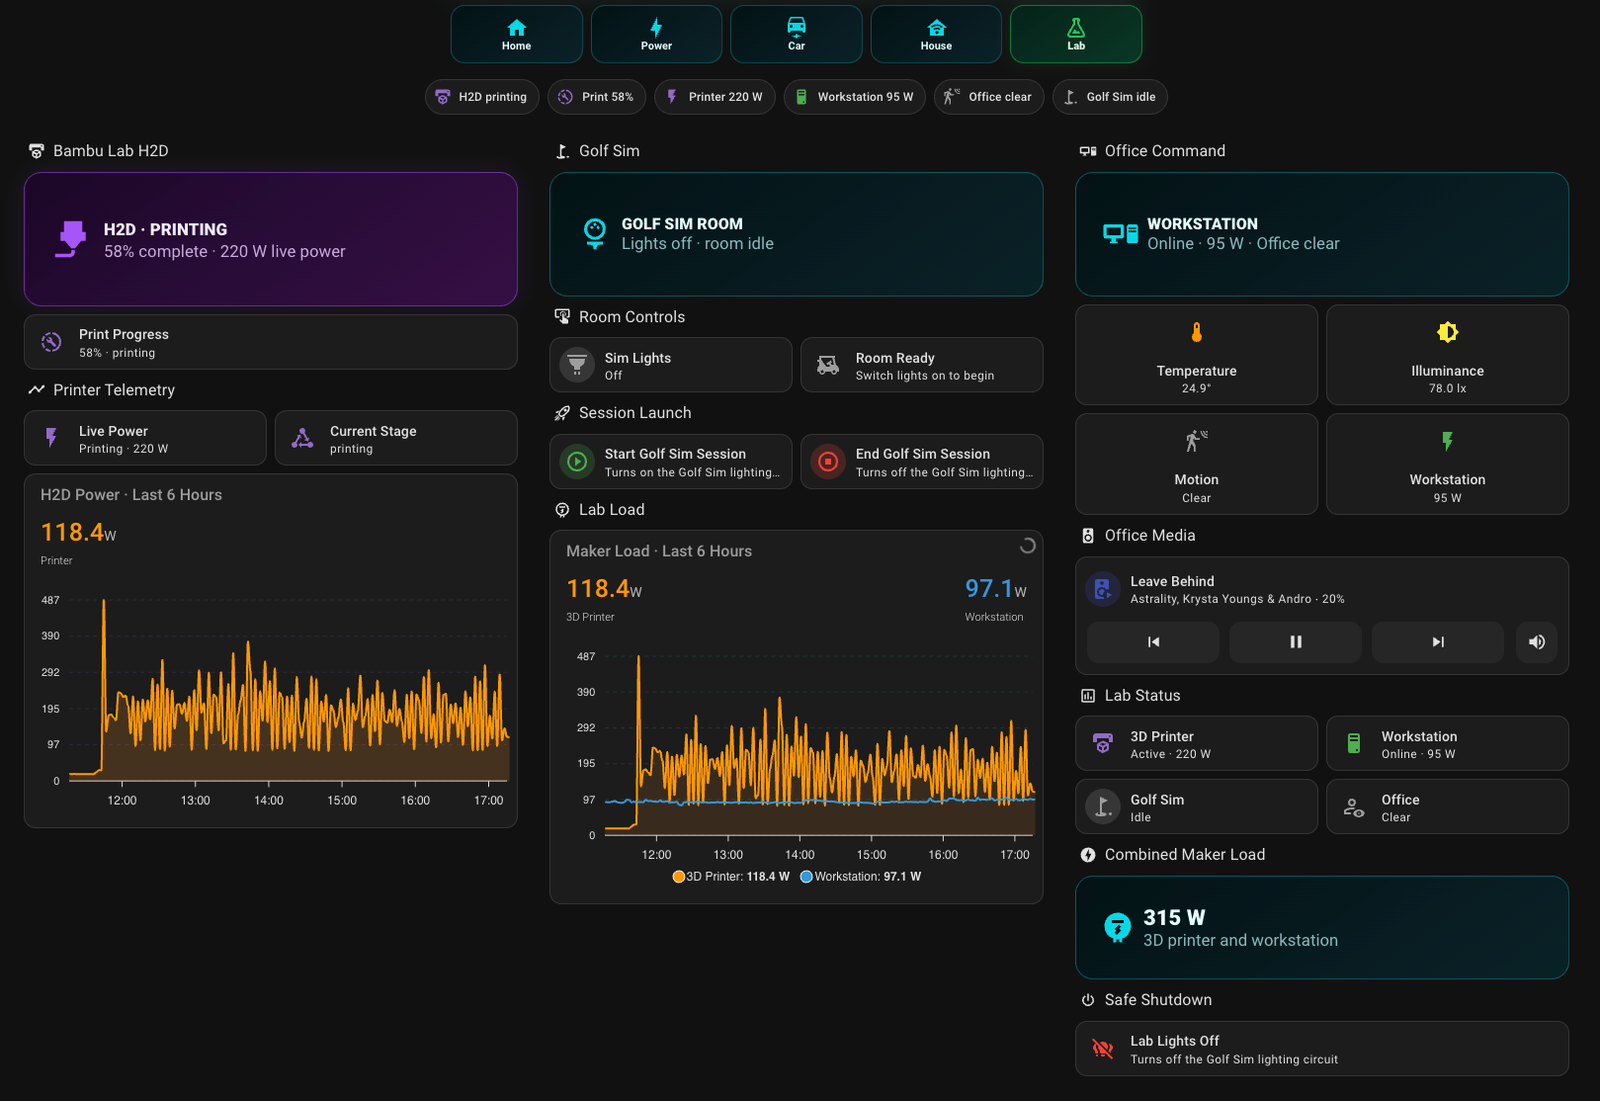
Task: Open the Workstation Online status tile
Action: 1448,743
